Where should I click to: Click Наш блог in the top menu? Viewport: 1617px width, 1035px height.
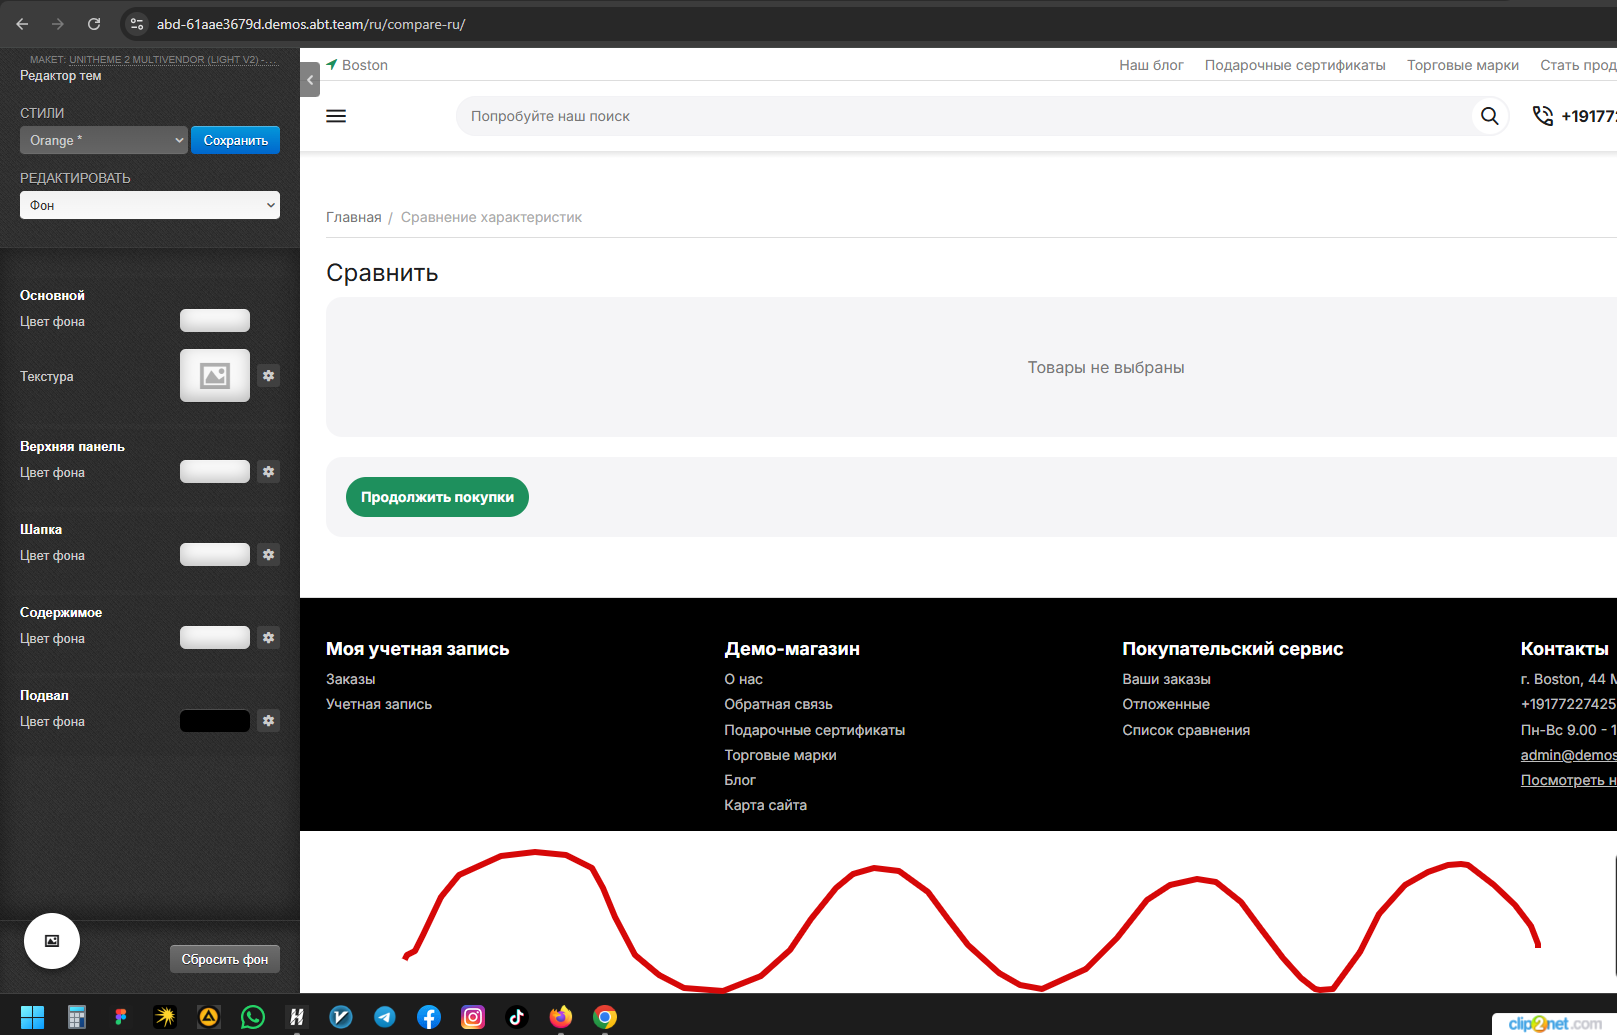tap(1151, 65)
